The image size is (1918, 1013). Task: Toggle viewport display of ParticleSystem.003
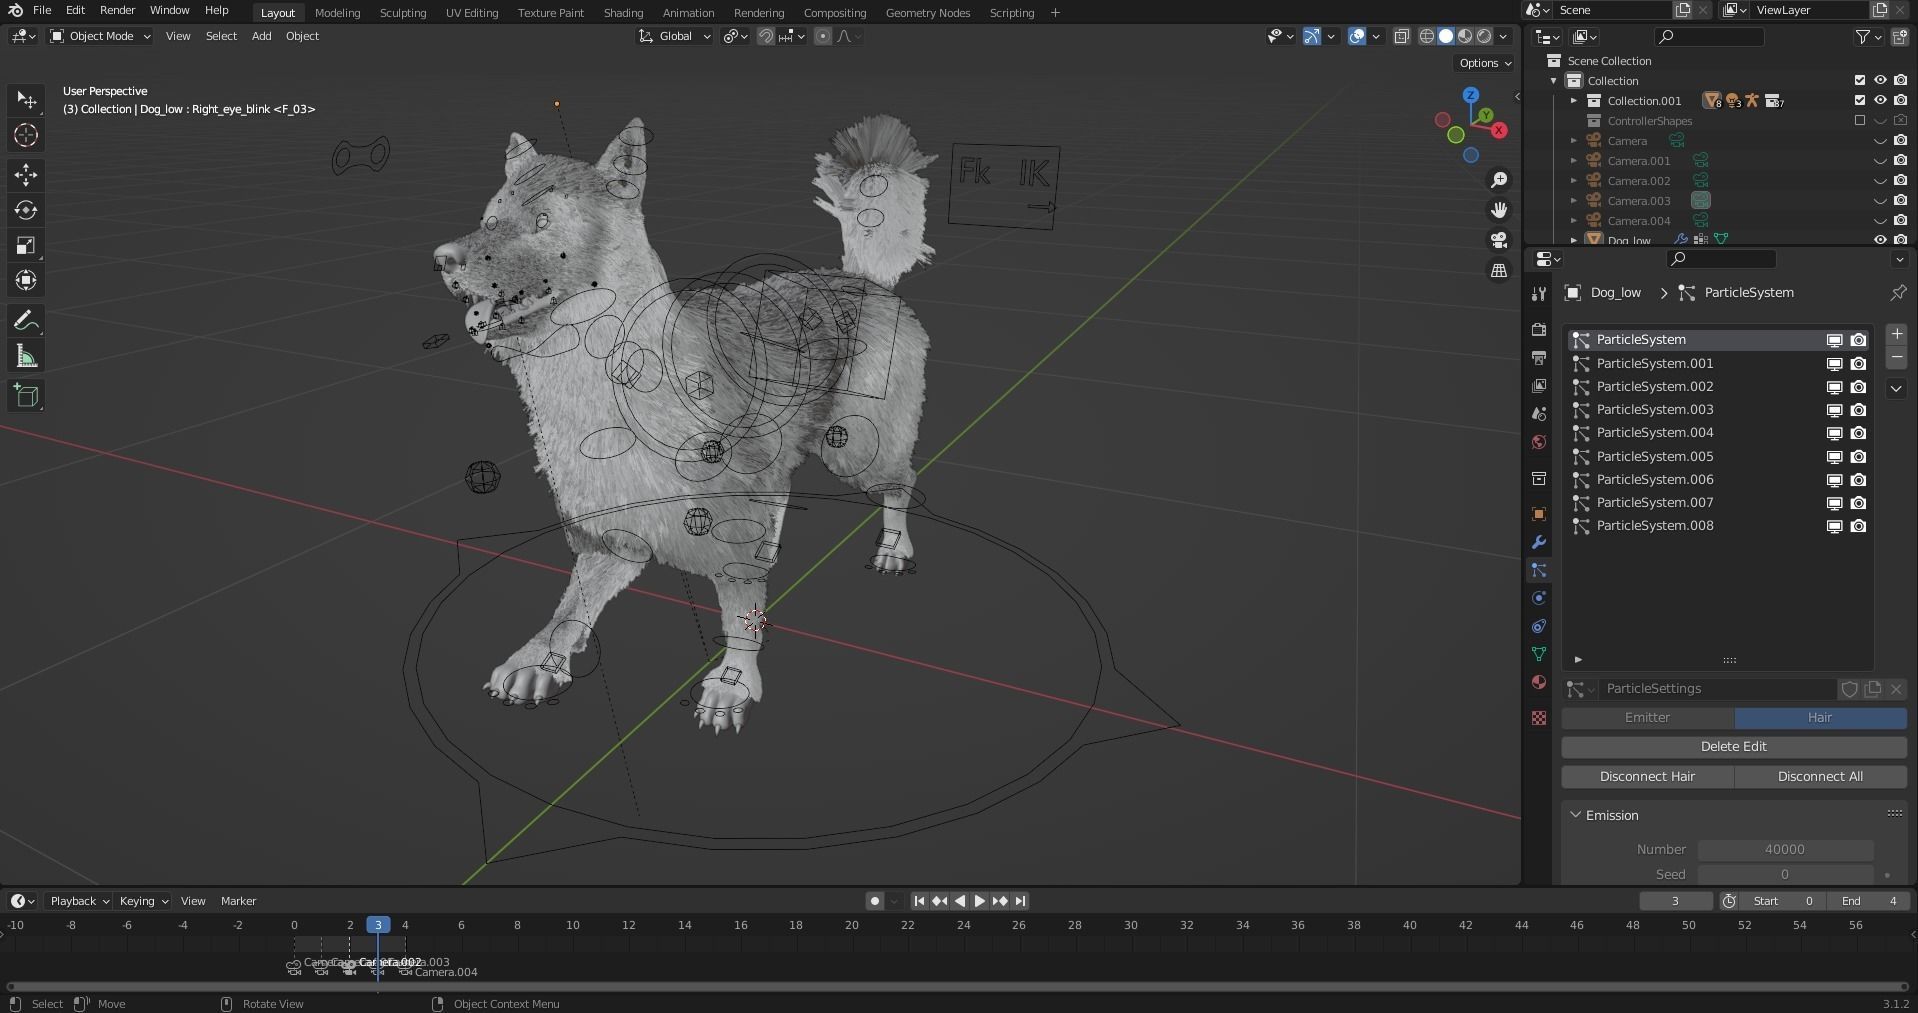[1834, 410]
